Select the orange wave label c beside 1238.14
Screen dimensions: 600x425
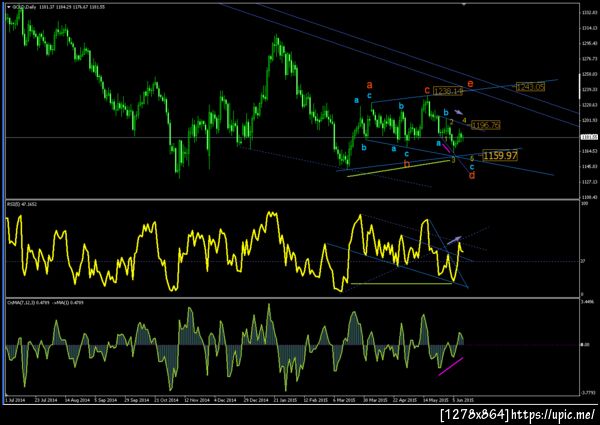427,90
